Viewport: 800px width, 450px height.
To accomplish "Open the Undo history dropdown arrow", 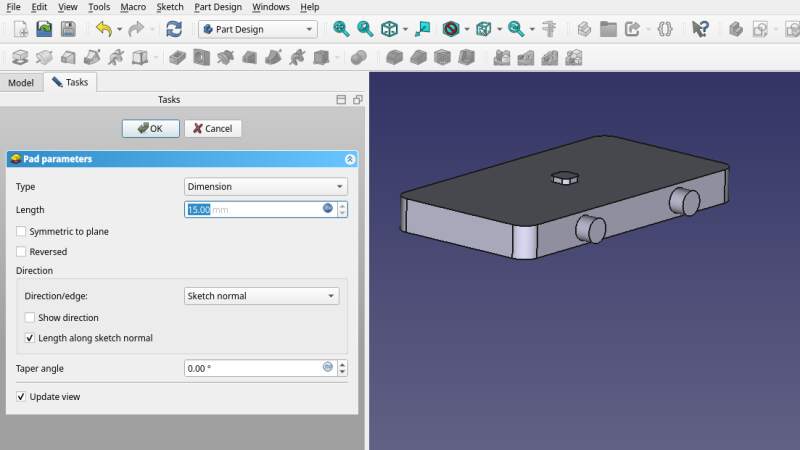I will (x=119, y=29).
